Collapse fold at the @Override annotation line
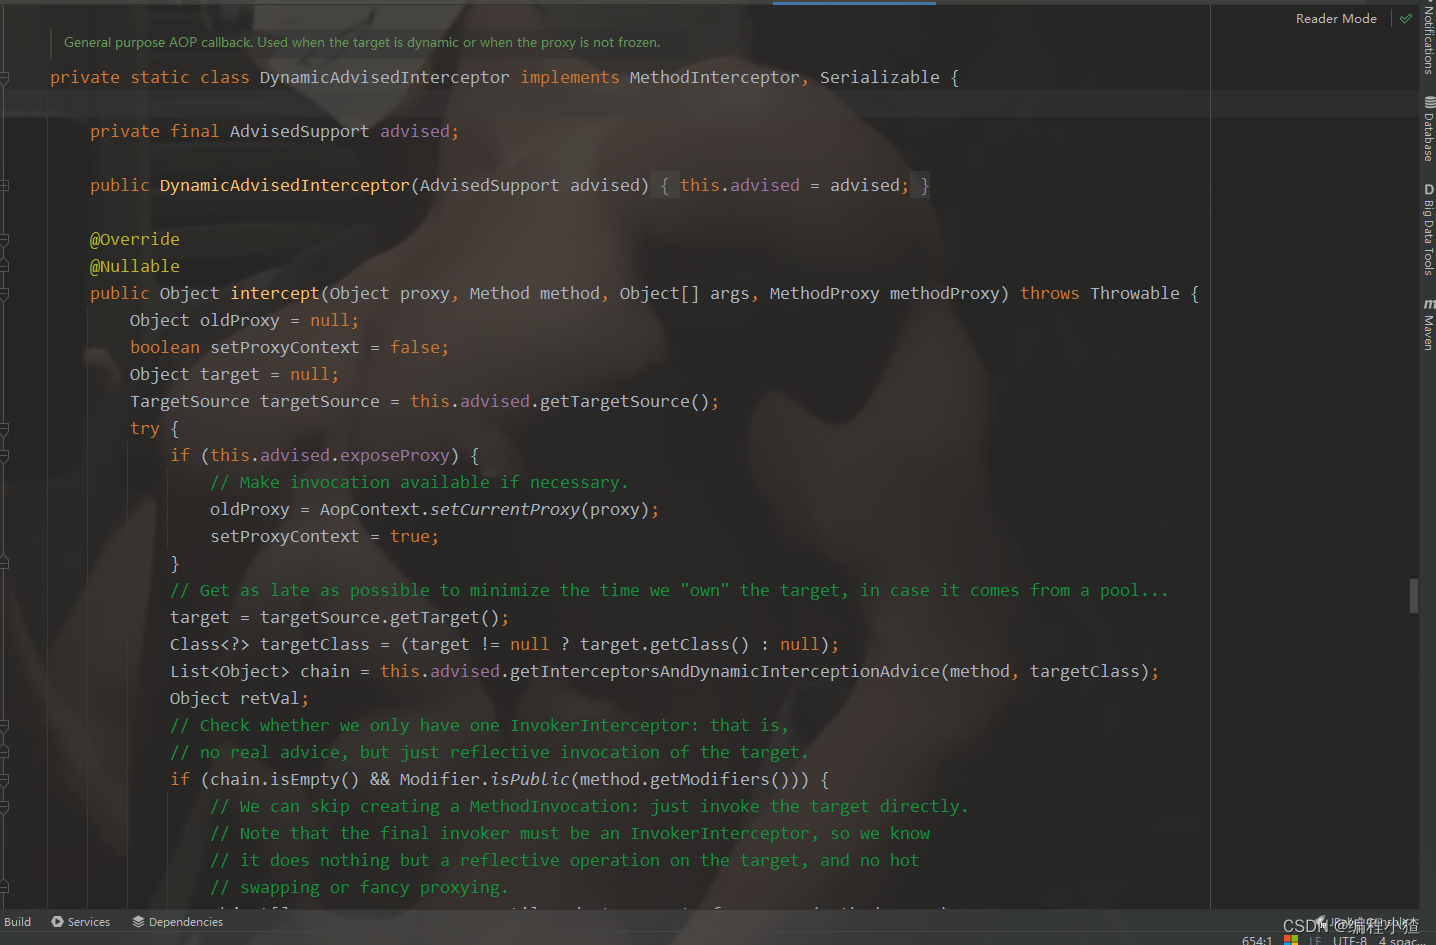 pyautogui.click(x=5, y=240)
